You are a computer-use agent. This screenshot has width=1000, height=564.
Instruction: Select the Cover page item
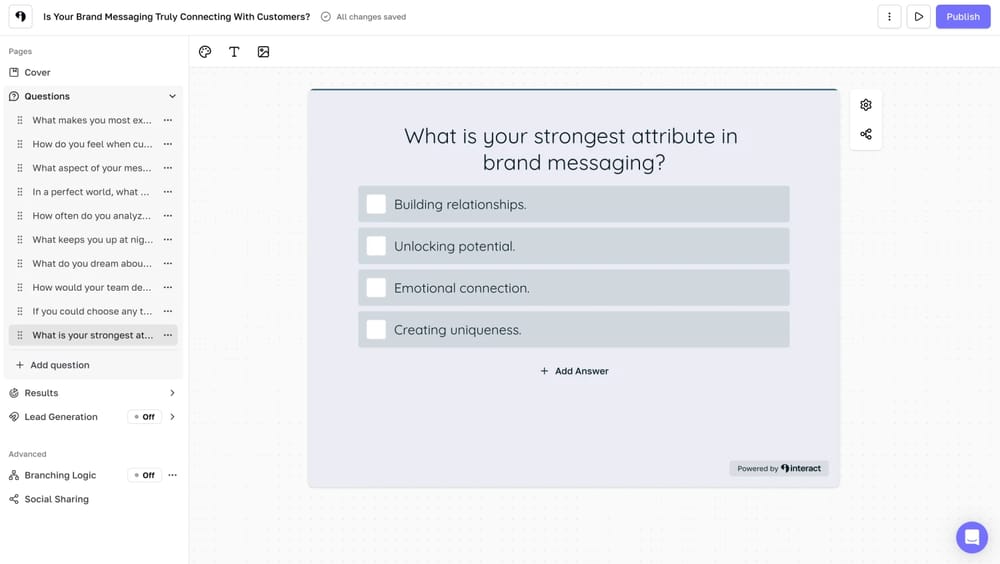37,73
